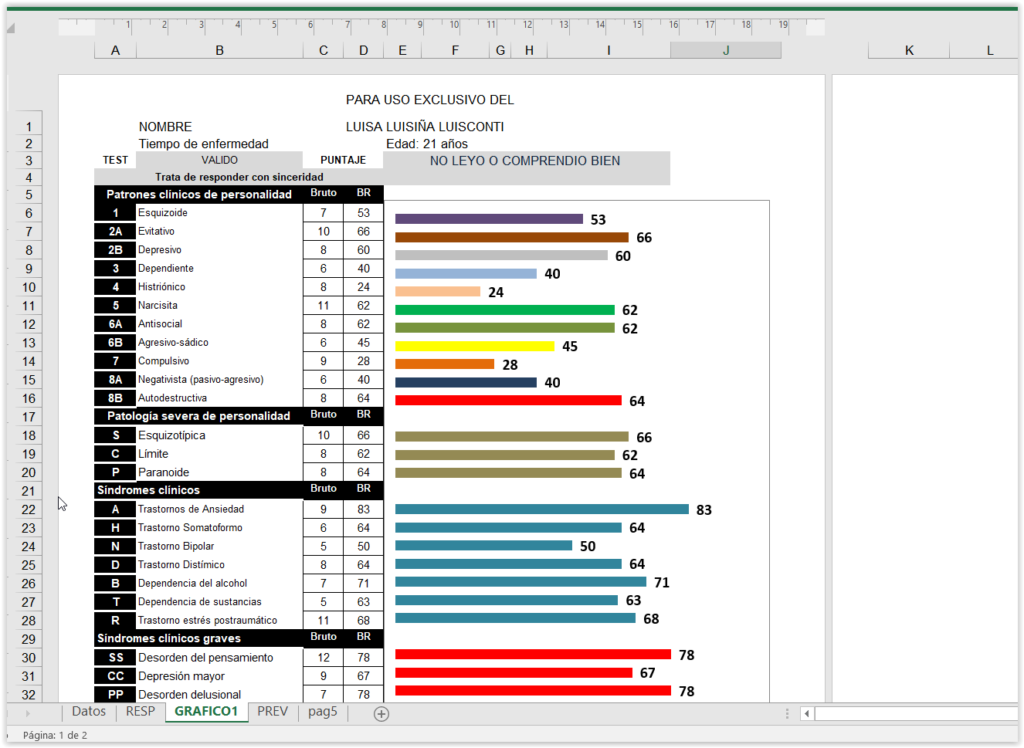The image size is (1024, 748).
Task: Click the red Autodestructiva bar with value 64
Action: [x=508, y=400]
